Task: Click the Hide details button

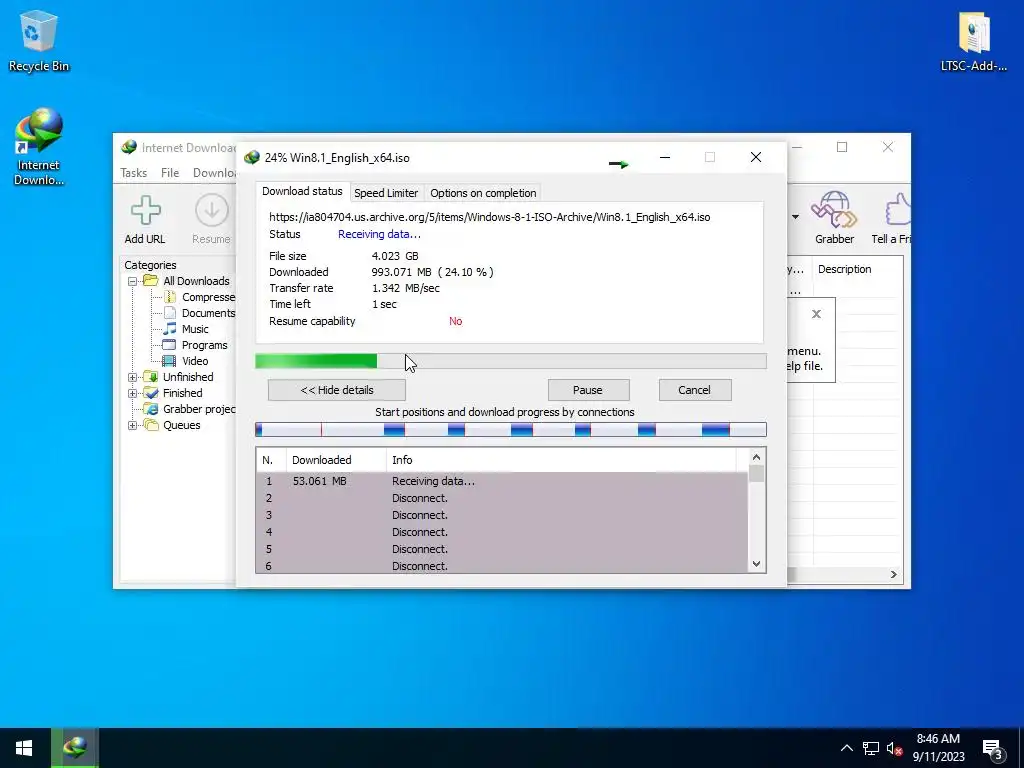Action: 337,390
